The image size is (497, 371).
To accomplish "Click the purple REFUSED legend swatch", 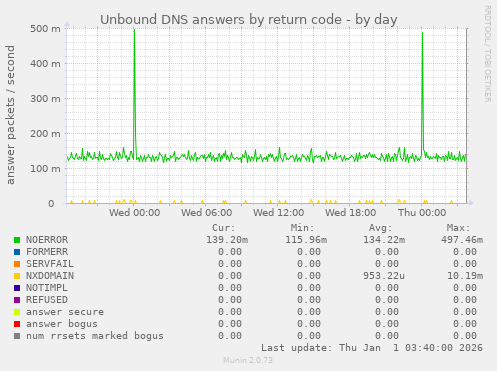I will click(17, 300).
